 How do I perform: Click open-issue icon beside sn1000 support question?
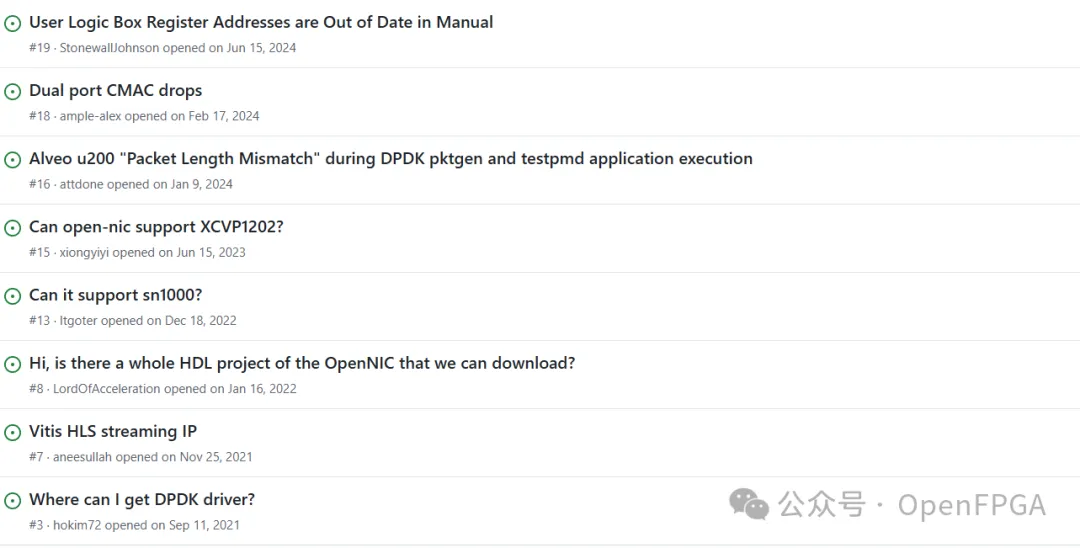(13, 297)
